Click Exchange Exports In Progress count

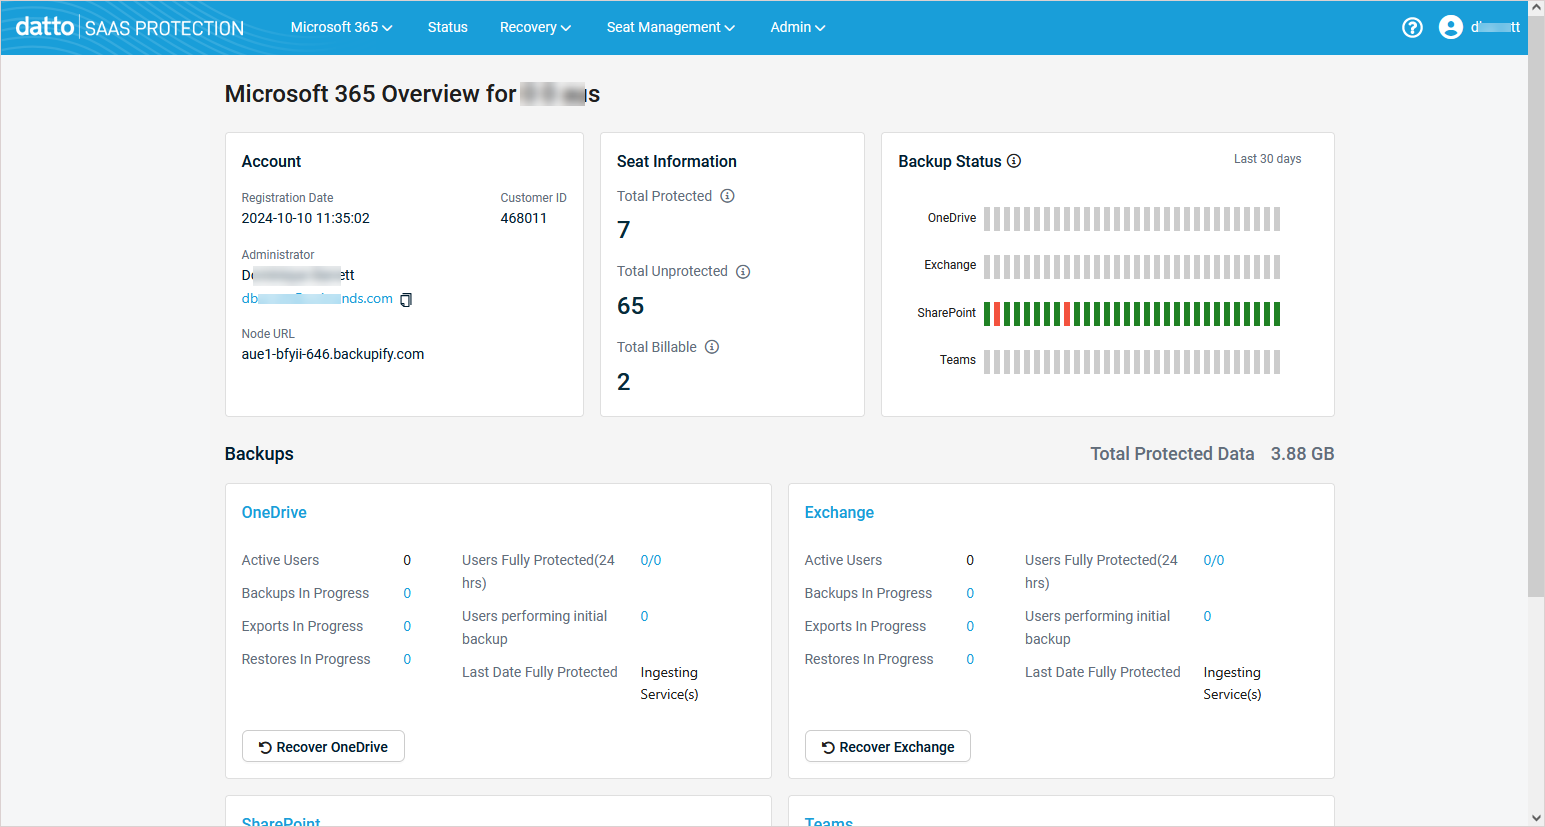point(970,627)
